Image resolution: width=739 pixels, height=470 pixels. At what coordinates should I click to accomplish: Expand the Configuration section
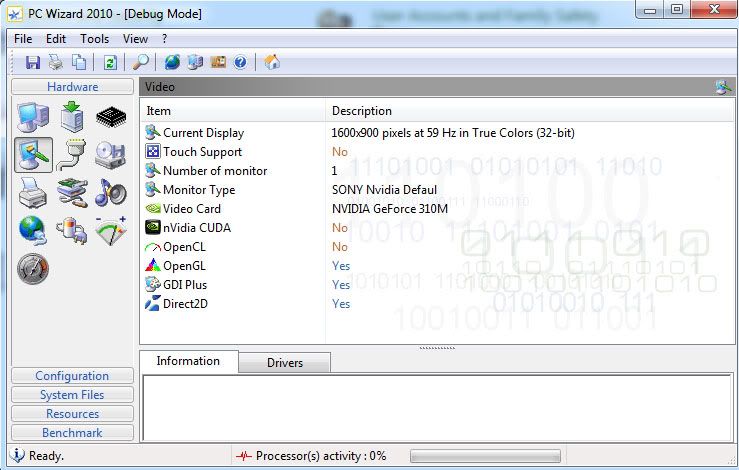click(72, 376)
